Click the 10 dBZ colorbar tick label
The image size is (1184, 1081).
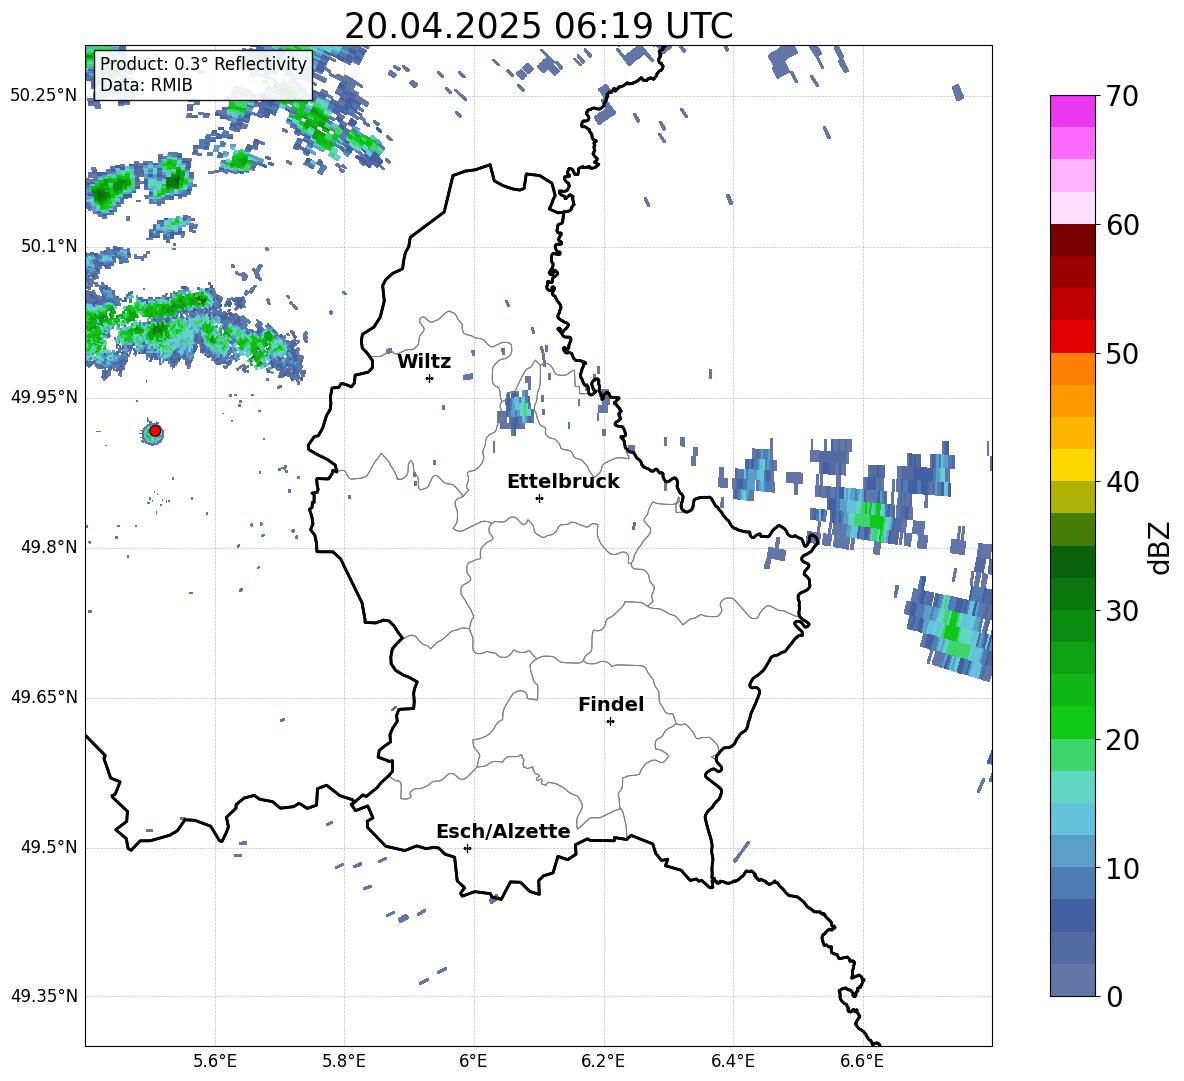(x=1122, y=868)
